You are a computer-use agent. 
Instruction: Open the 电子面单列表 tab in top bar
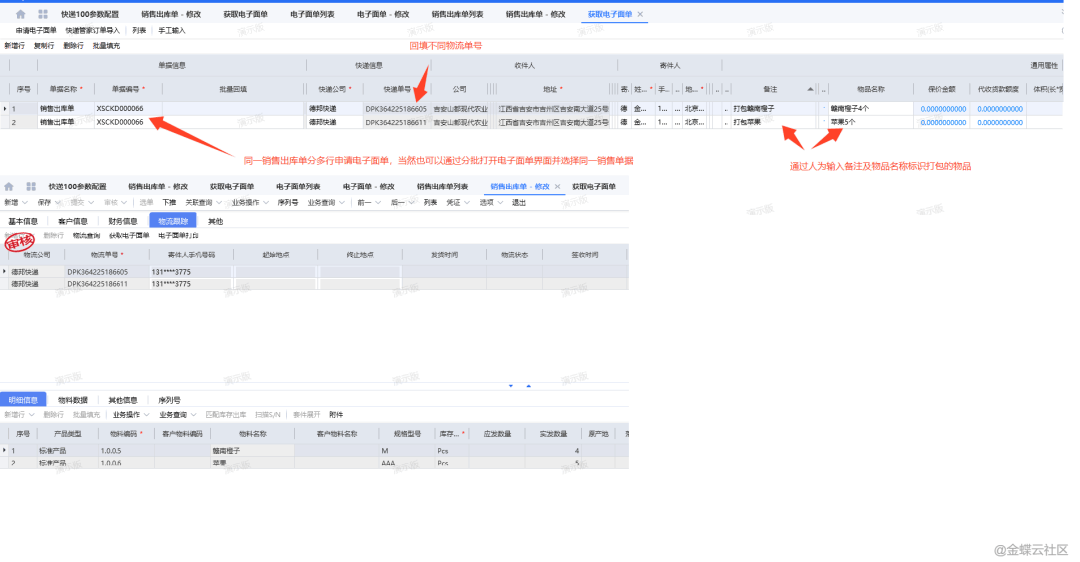(x=311, y=15)
